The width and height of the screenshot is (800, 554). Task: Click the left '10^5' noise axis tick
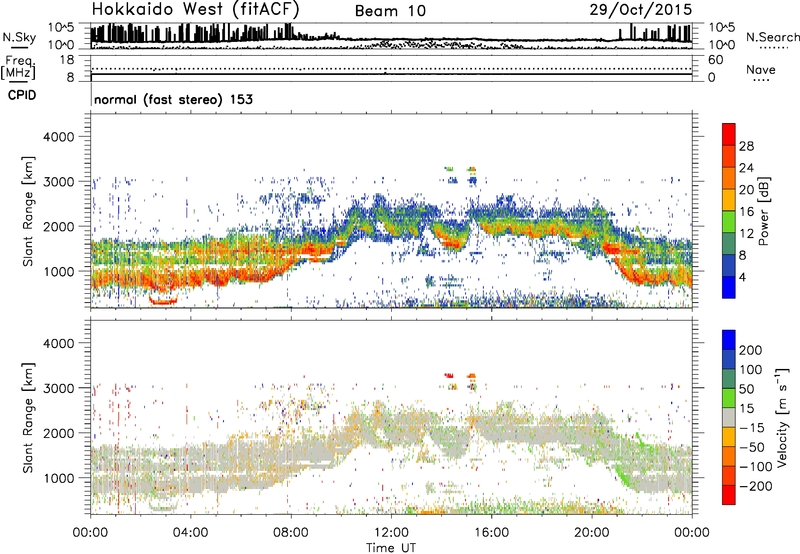pos(61,27)
